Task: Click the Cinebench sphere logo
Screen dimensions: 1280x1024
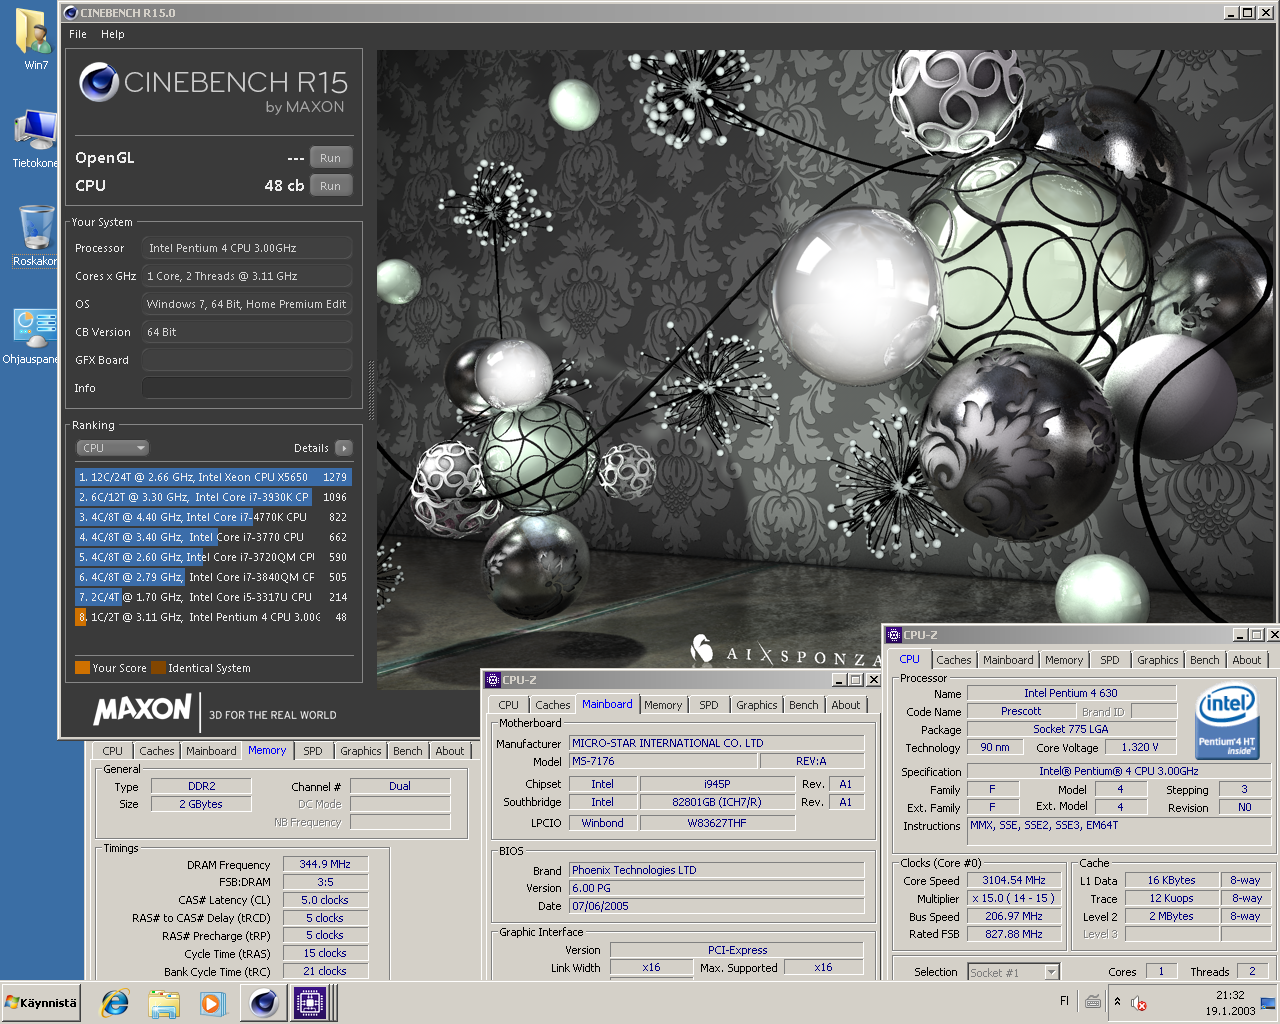Action: pos(99,82)
